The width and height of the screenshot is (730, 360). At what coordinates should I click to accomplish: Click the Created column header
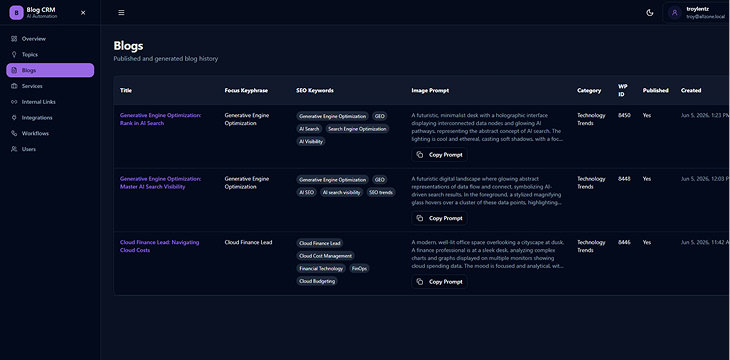691,90
